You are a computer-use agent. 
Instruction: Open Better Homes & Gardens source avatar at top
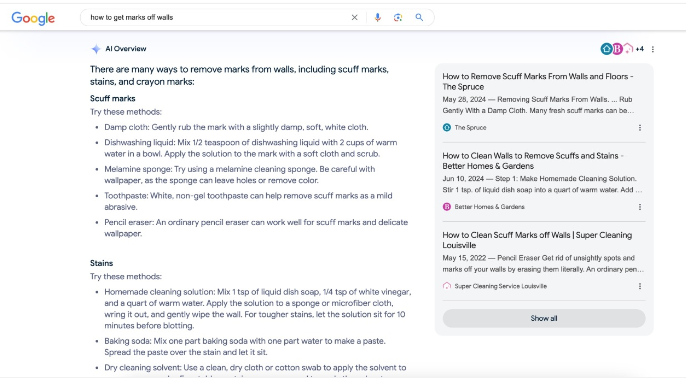tap(617, 49)
